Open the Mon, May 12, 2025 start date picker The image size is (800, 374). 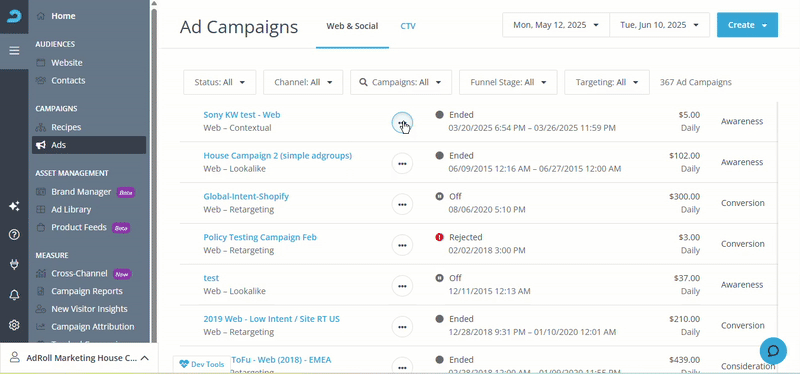[556, 25]
